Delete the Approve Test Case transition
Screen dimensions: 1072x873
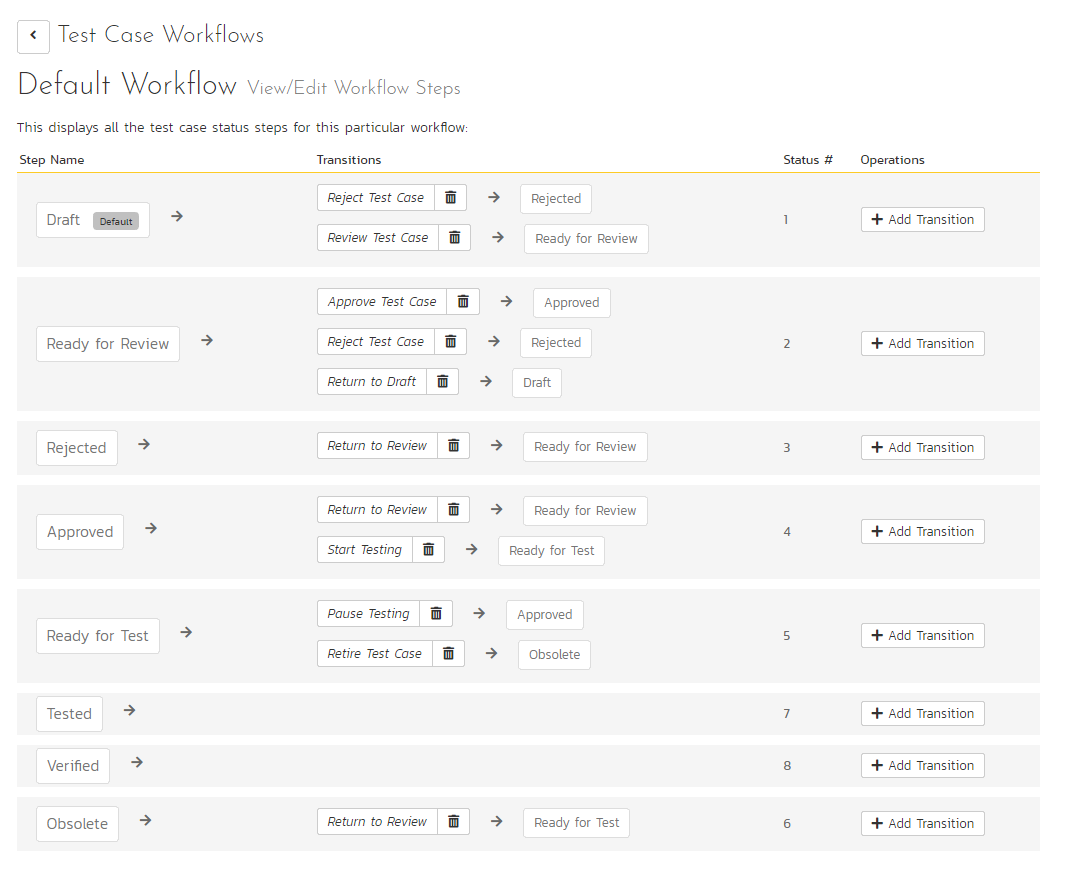[463, 301]
